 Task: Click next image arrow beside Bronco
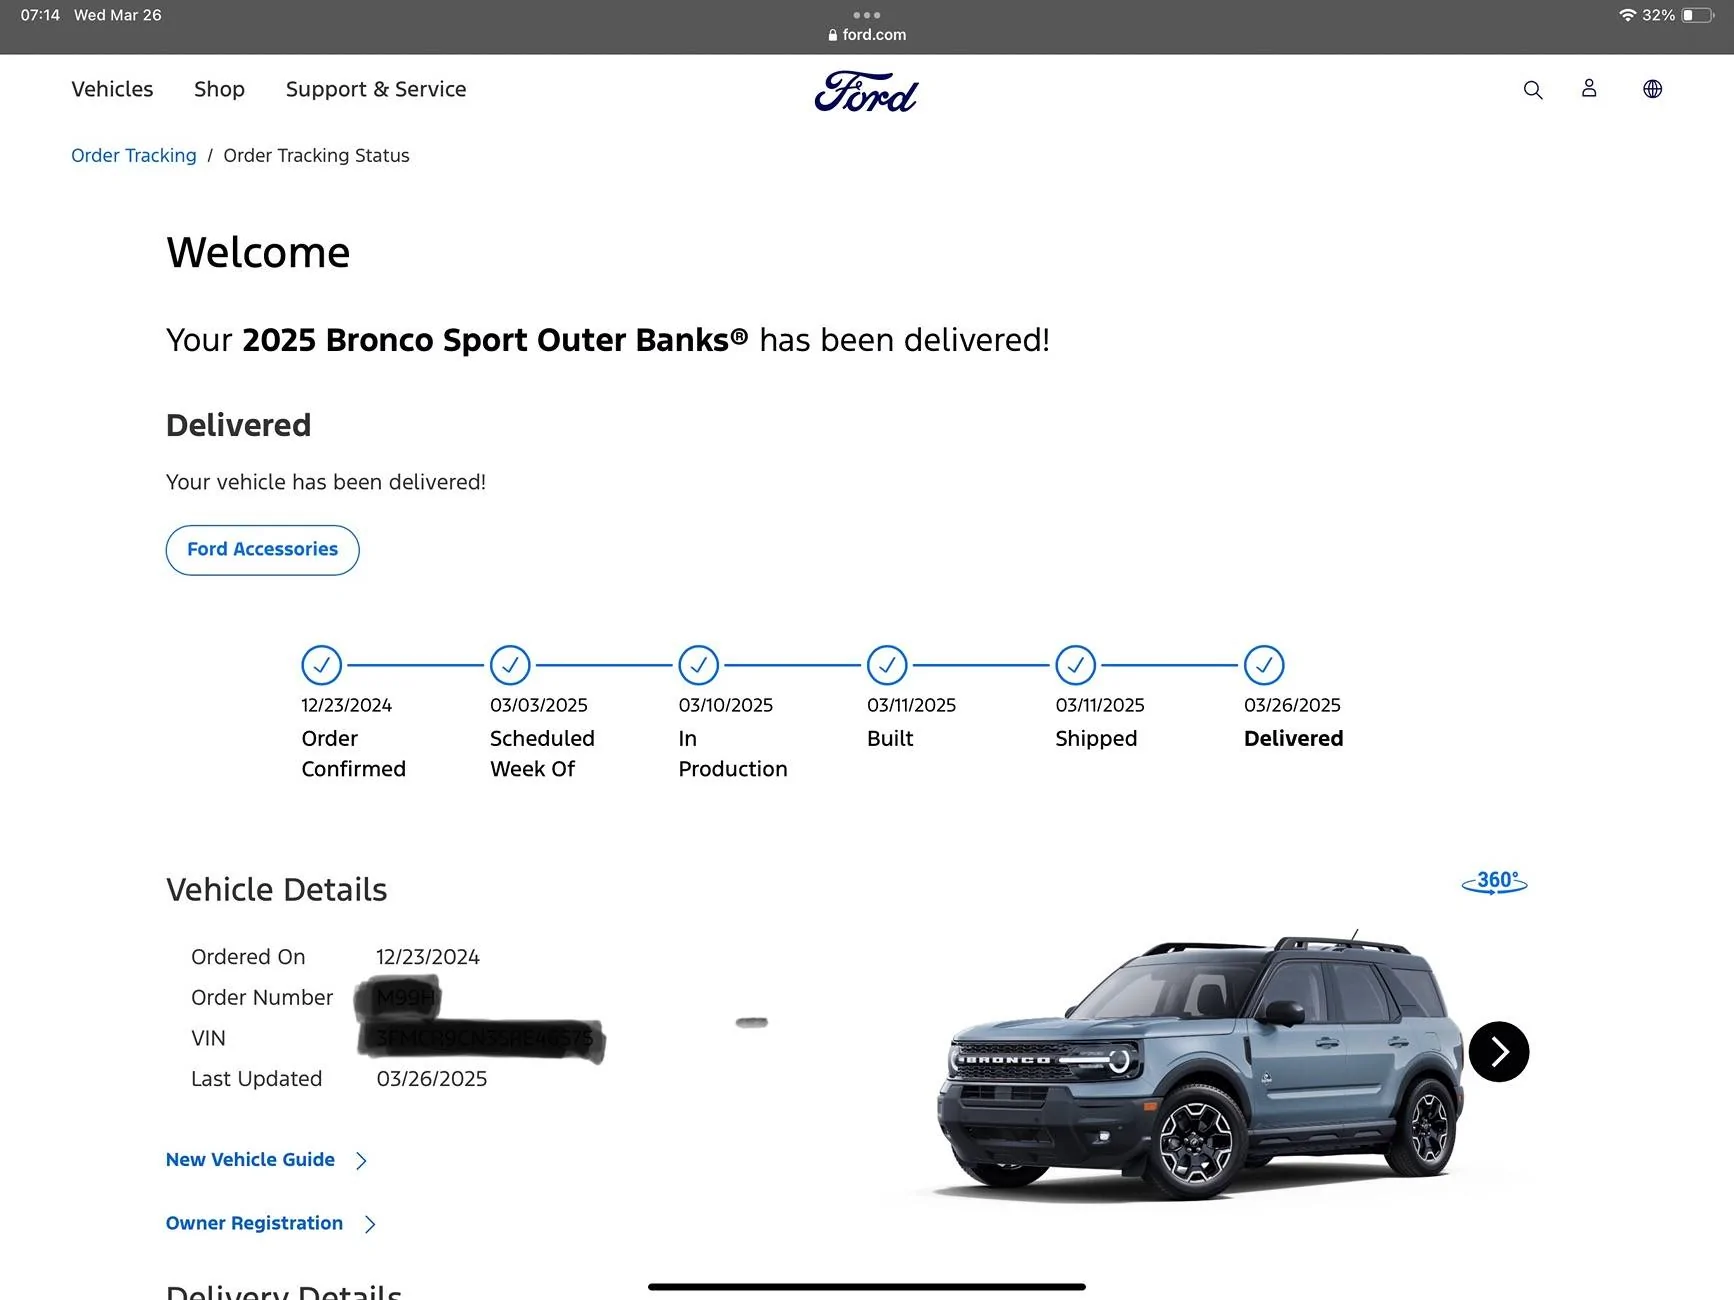[x=1498, y=1051]
